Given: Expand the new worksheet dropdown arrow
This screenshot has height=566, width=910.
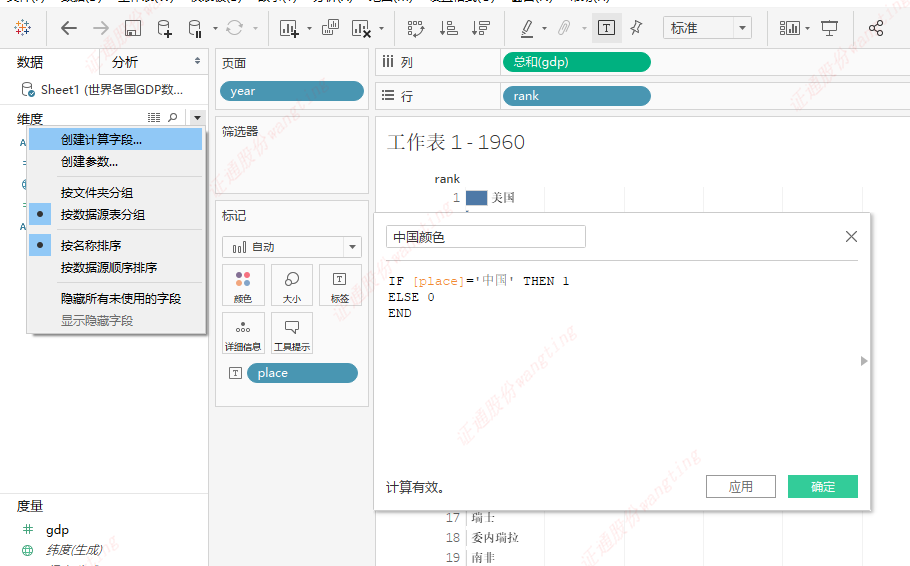Looking at the screenshot, I should 309,28.
